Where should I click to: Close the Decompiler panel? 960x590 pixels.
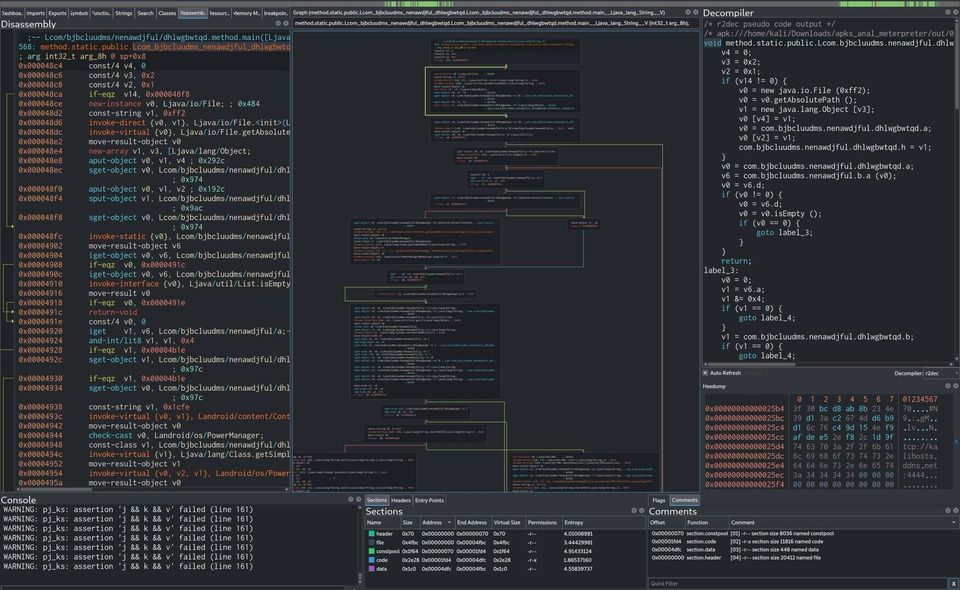click(956, 12)
